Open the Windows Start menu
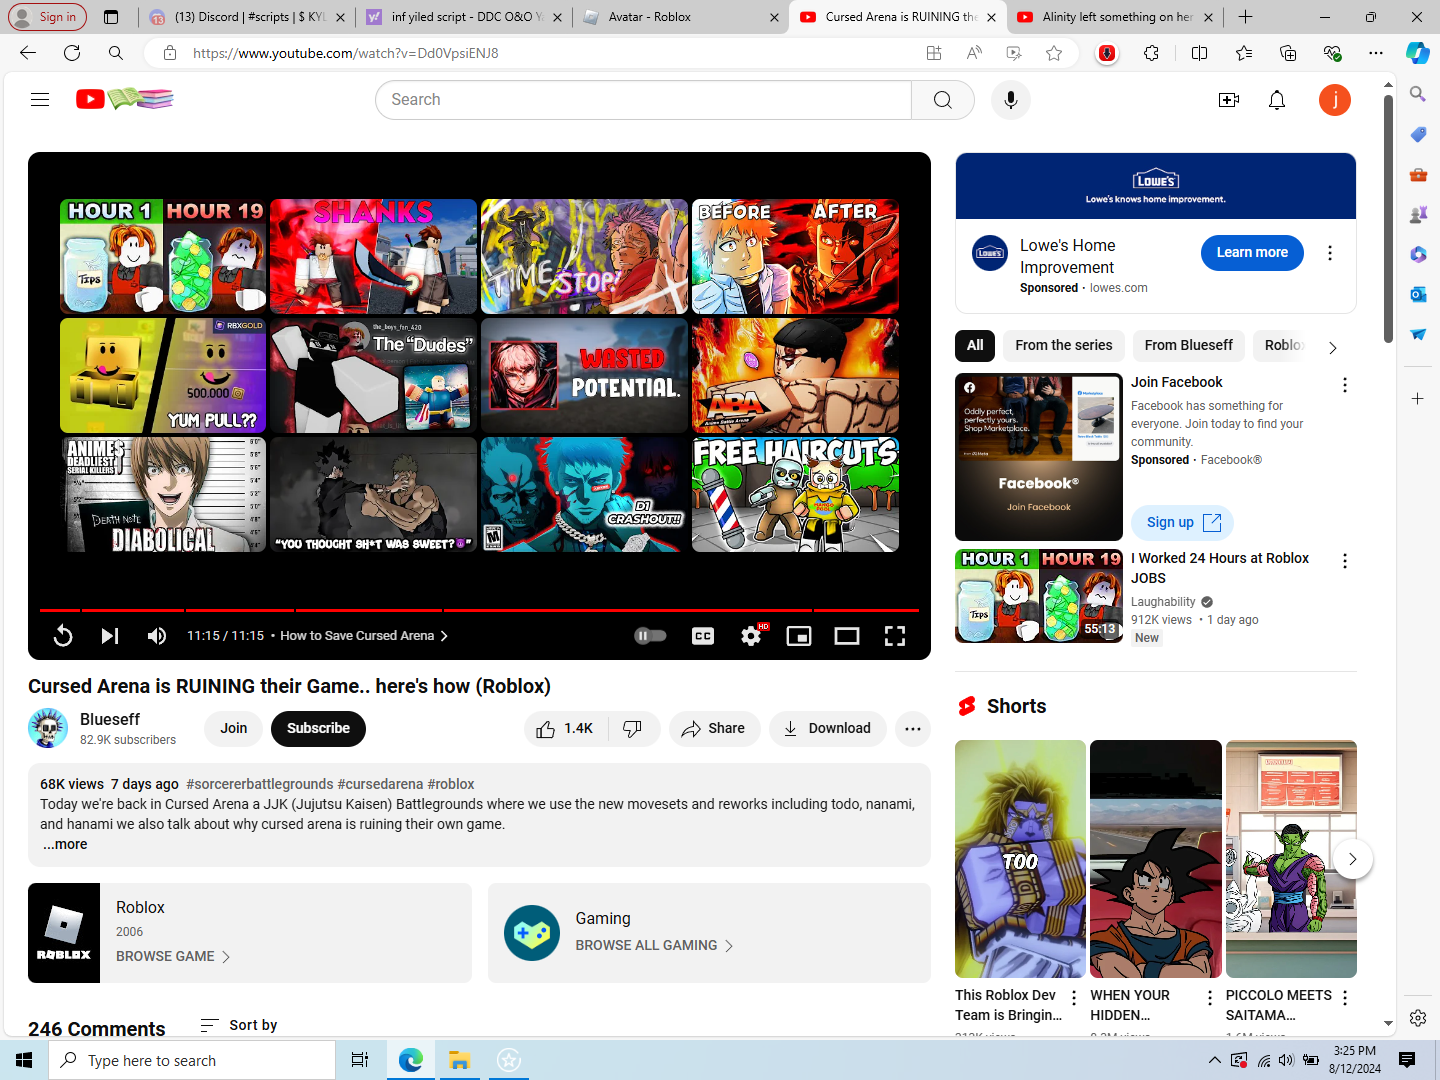Screen dimensions: 1440x1080 (24, 1060)
